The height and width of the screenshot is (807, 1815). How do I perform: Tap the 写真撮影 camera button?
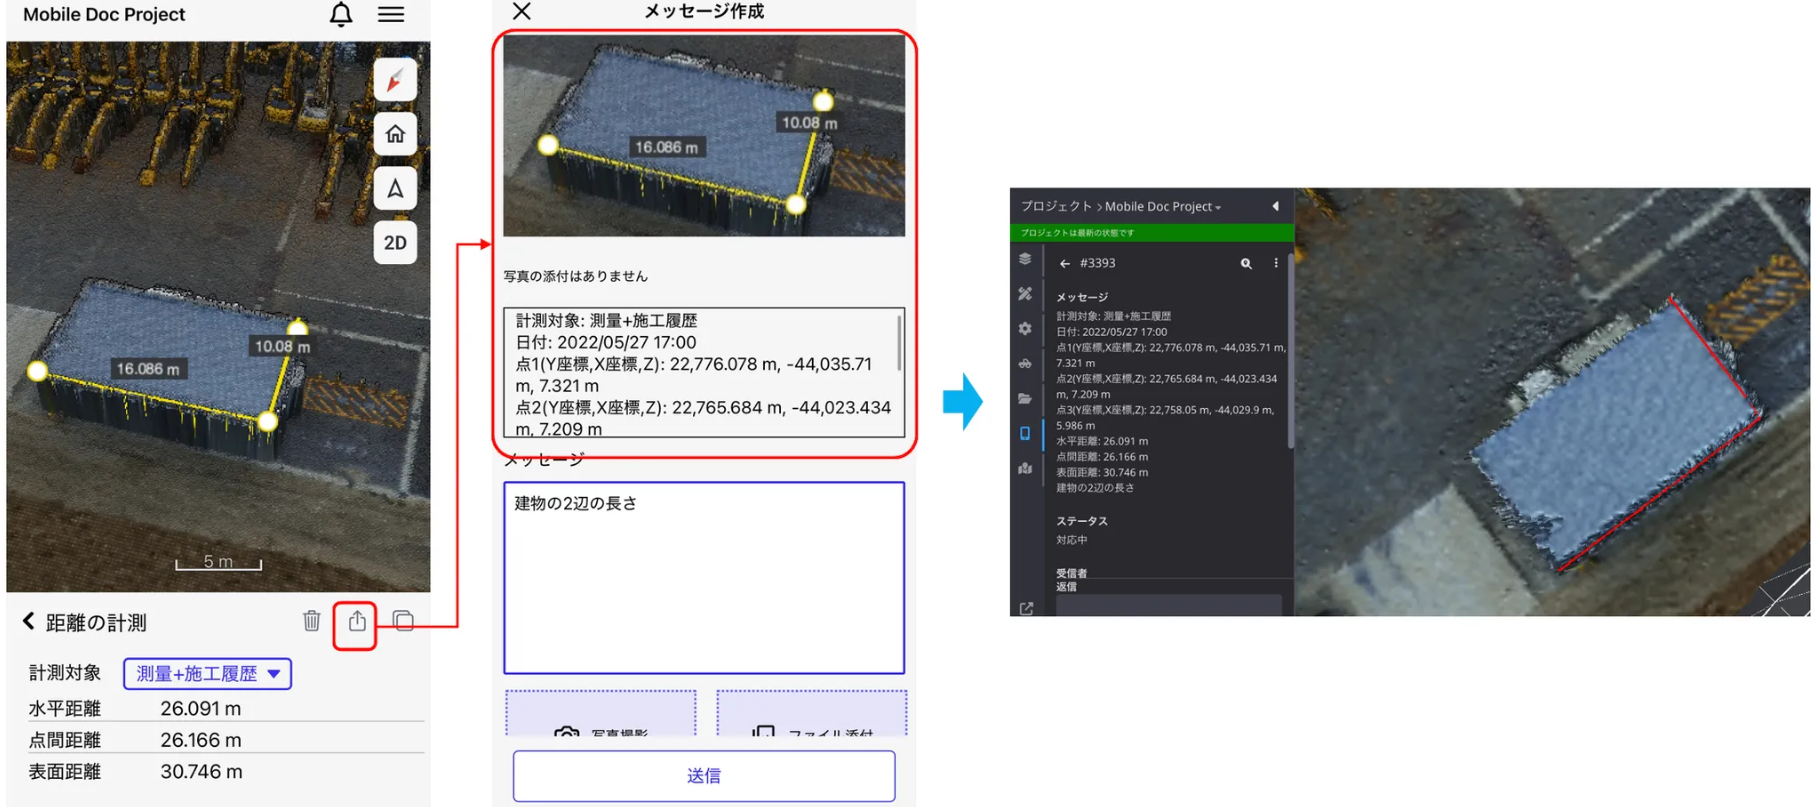click(600, 714)
